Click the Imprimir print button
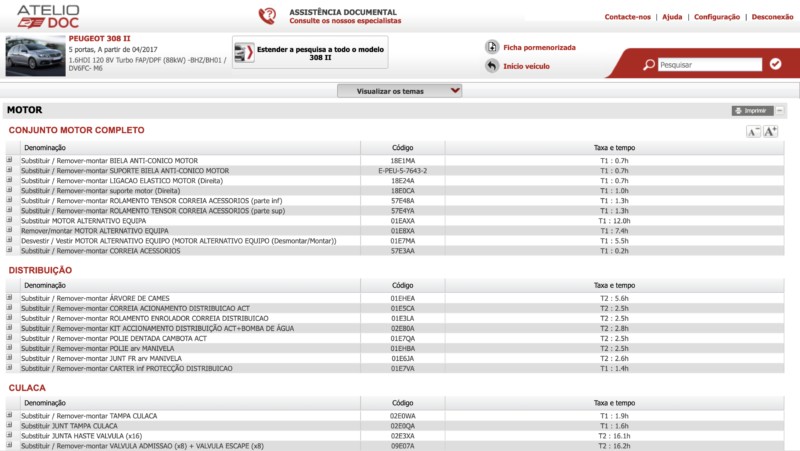This screenshot has width=800, height=451. 752,110
